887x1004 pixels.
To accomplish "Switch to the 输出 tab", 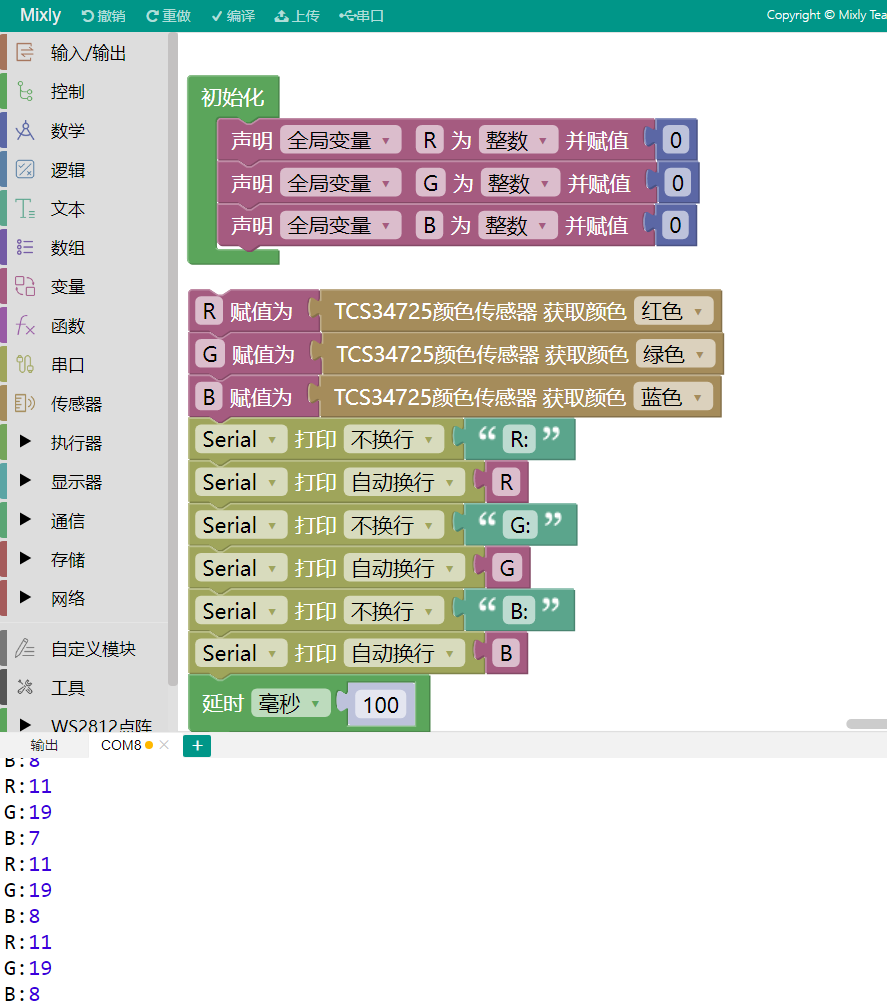I will pyautogui.click(x=45, y=745).
